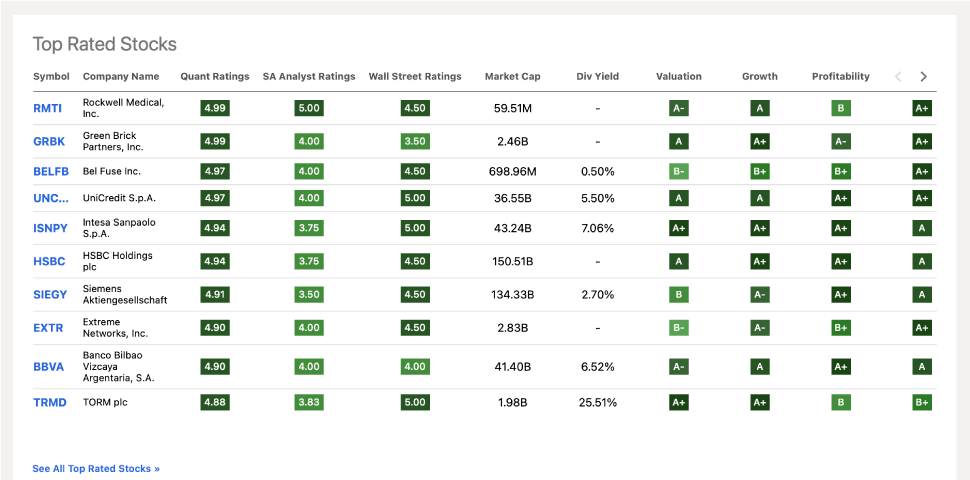Sort by the Valuation column header
Image resolution: width=970 pixels, height=480 pixels.
pos(678,76)
